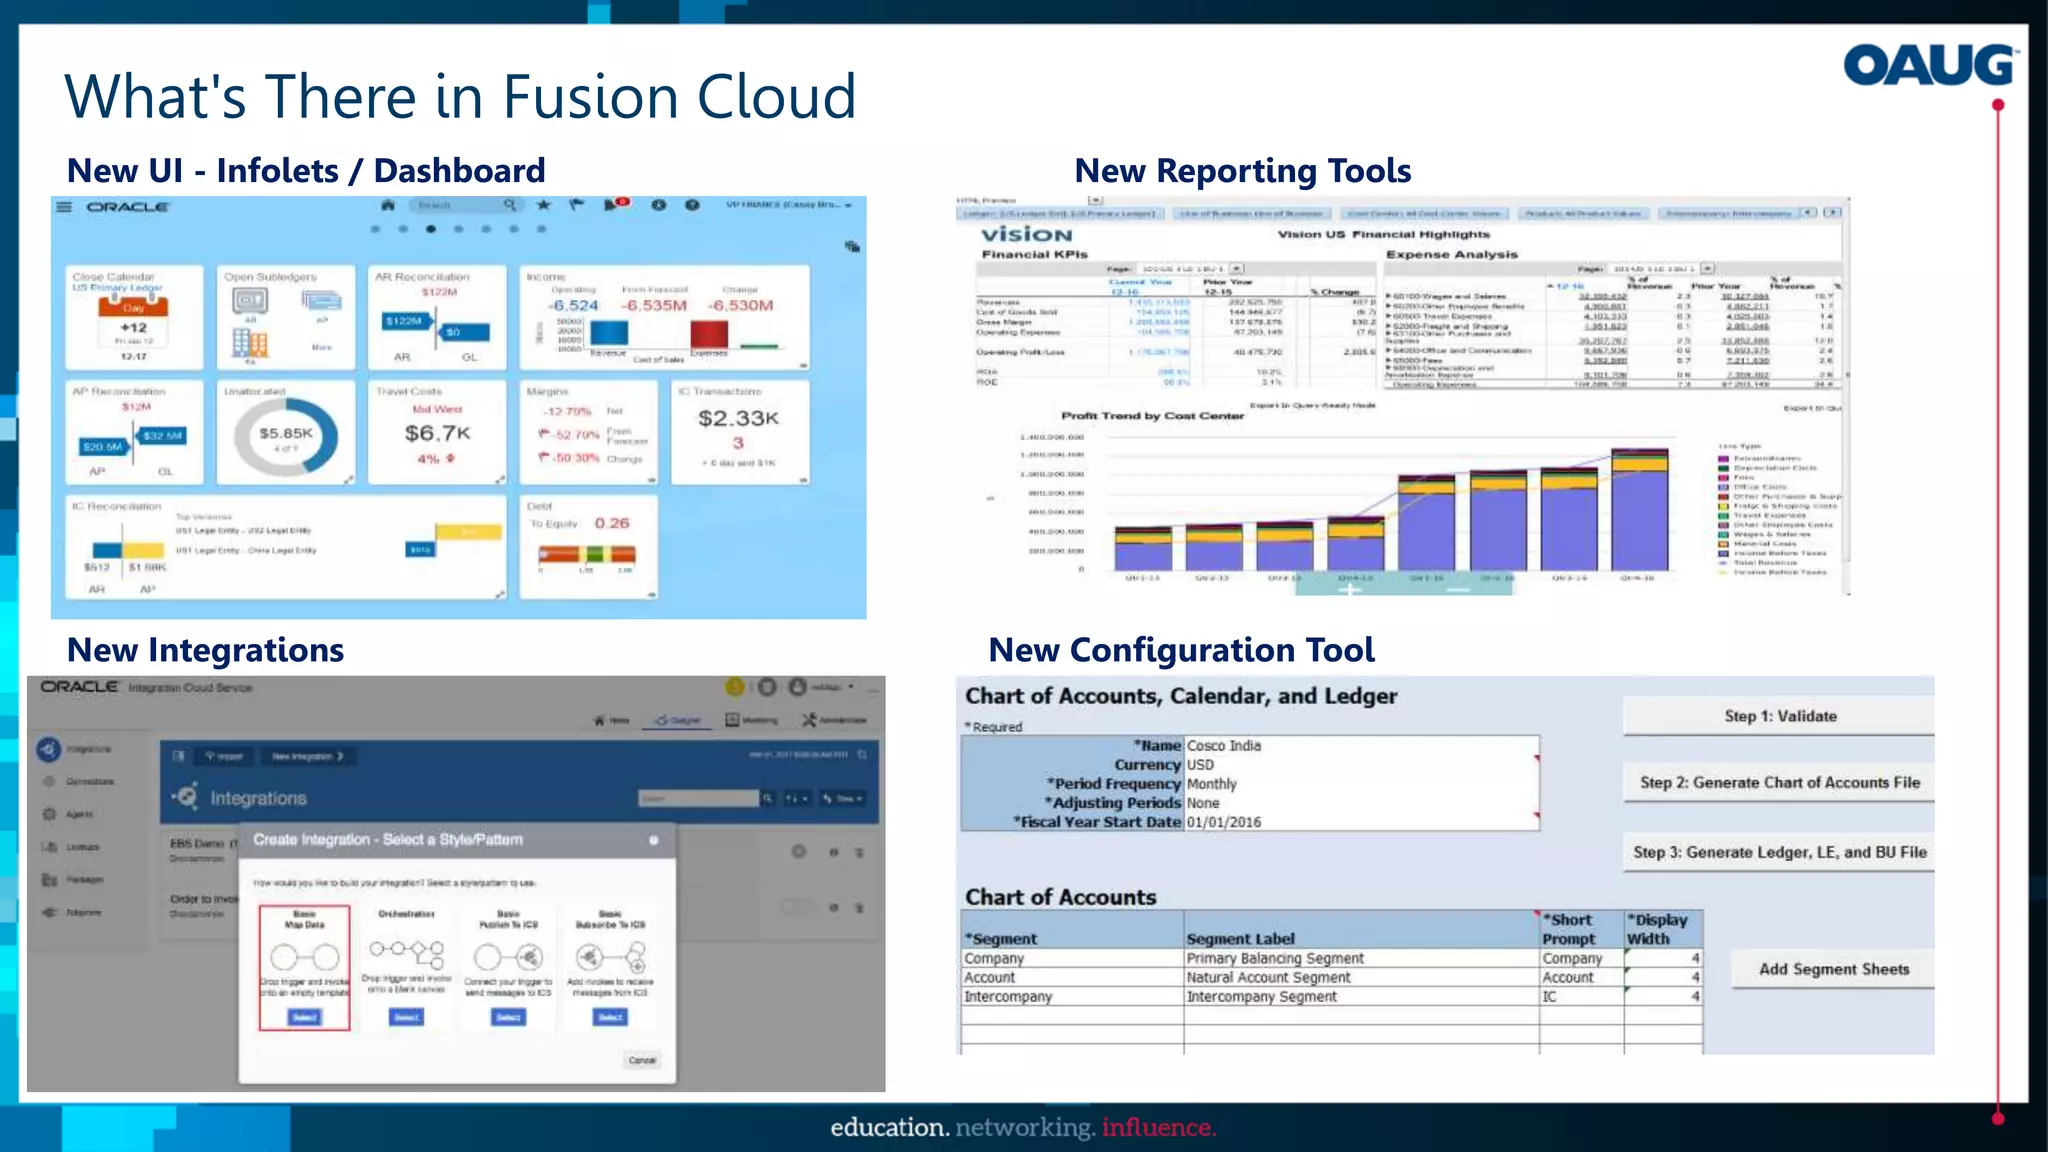Expand the Unallocated infolet corner arrow

pyautogui.click(x=348, y=480)
